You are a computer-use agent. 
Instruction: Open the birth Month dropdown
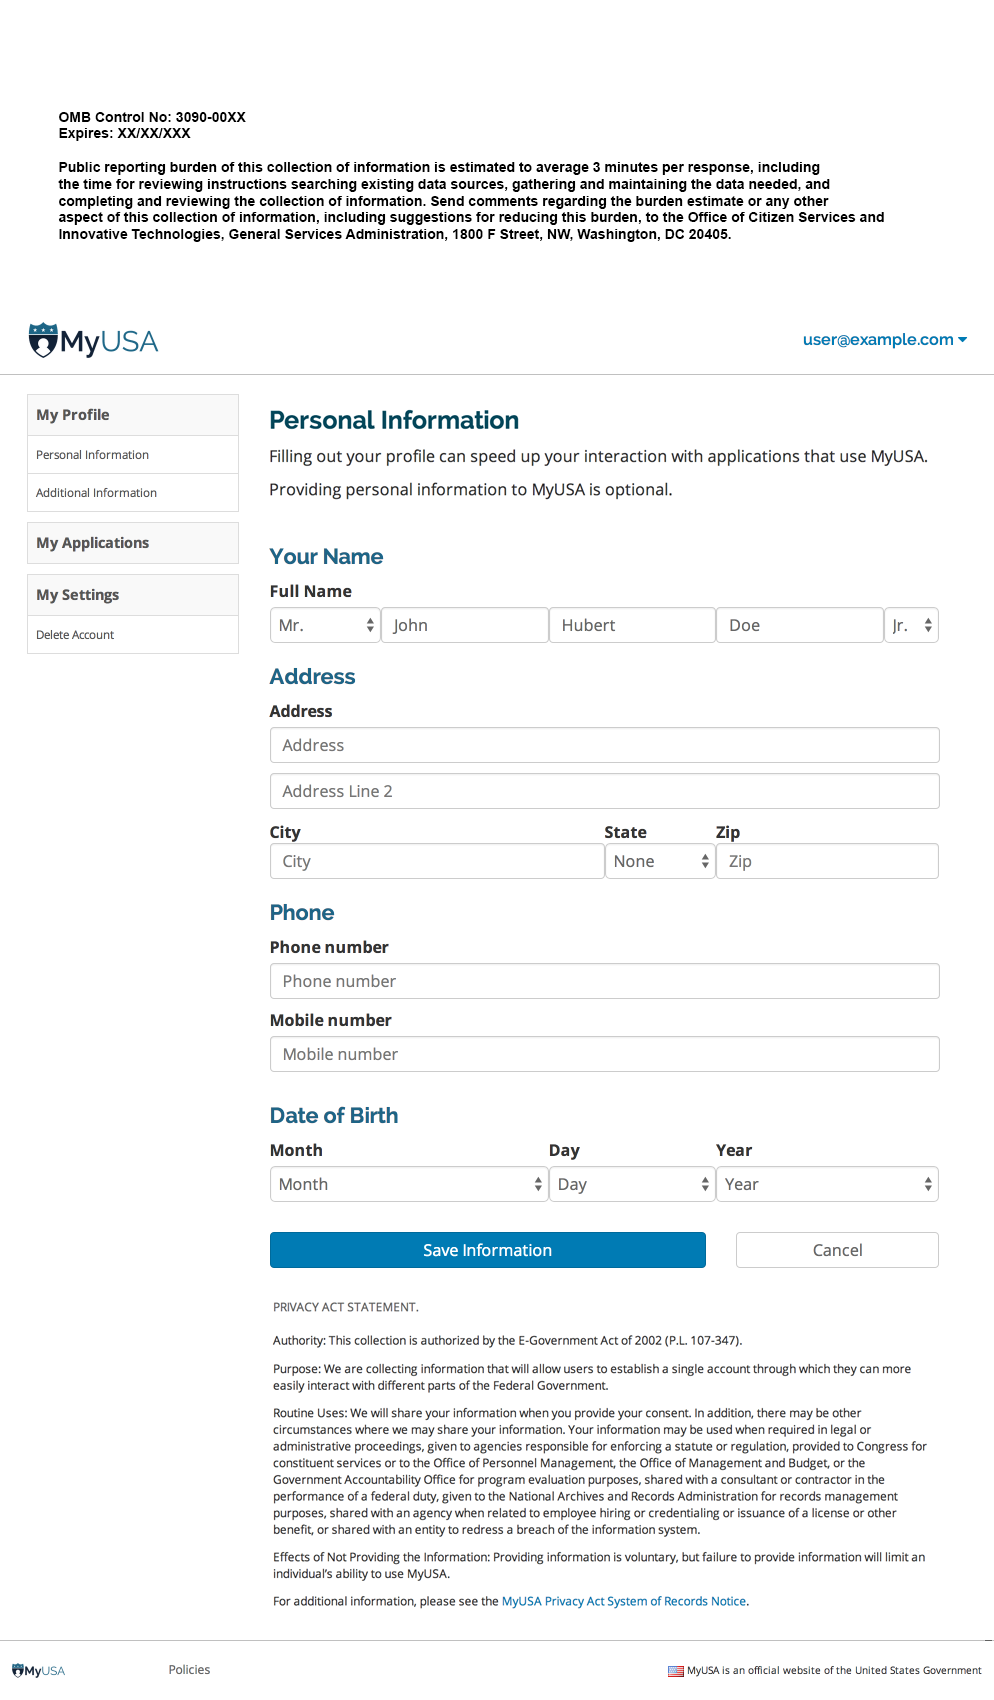coord(408,1184)
